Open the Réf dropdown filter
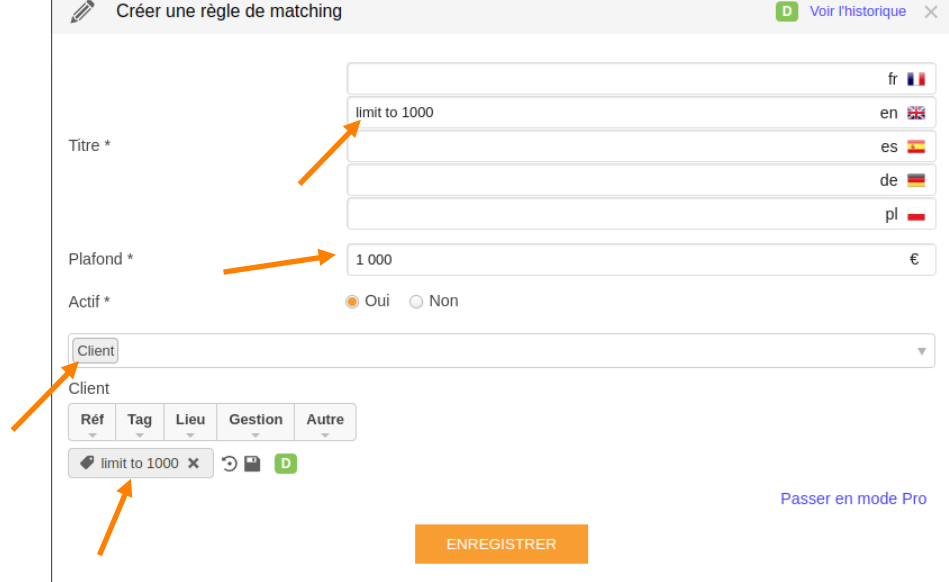This screenshot has width=949, height=582. click(x=92, y=422)
